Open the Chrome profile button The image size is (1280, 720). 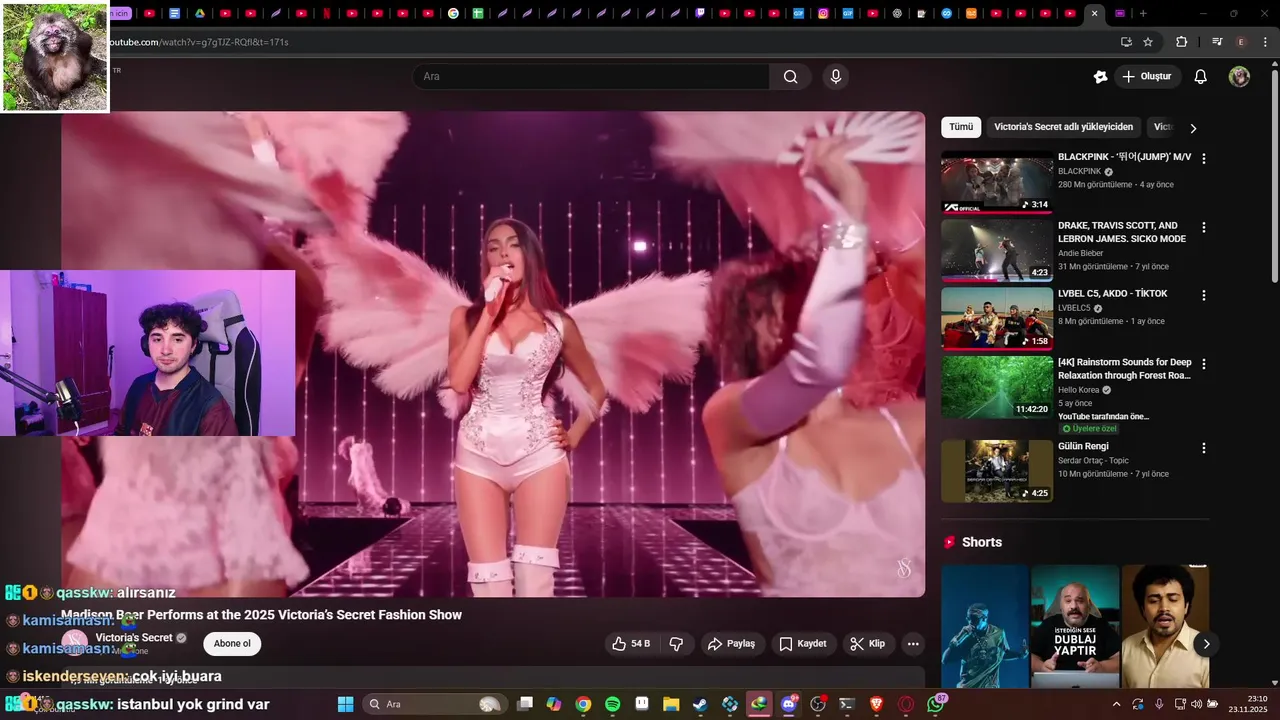pyautogui.click(x=1242, y=42)
